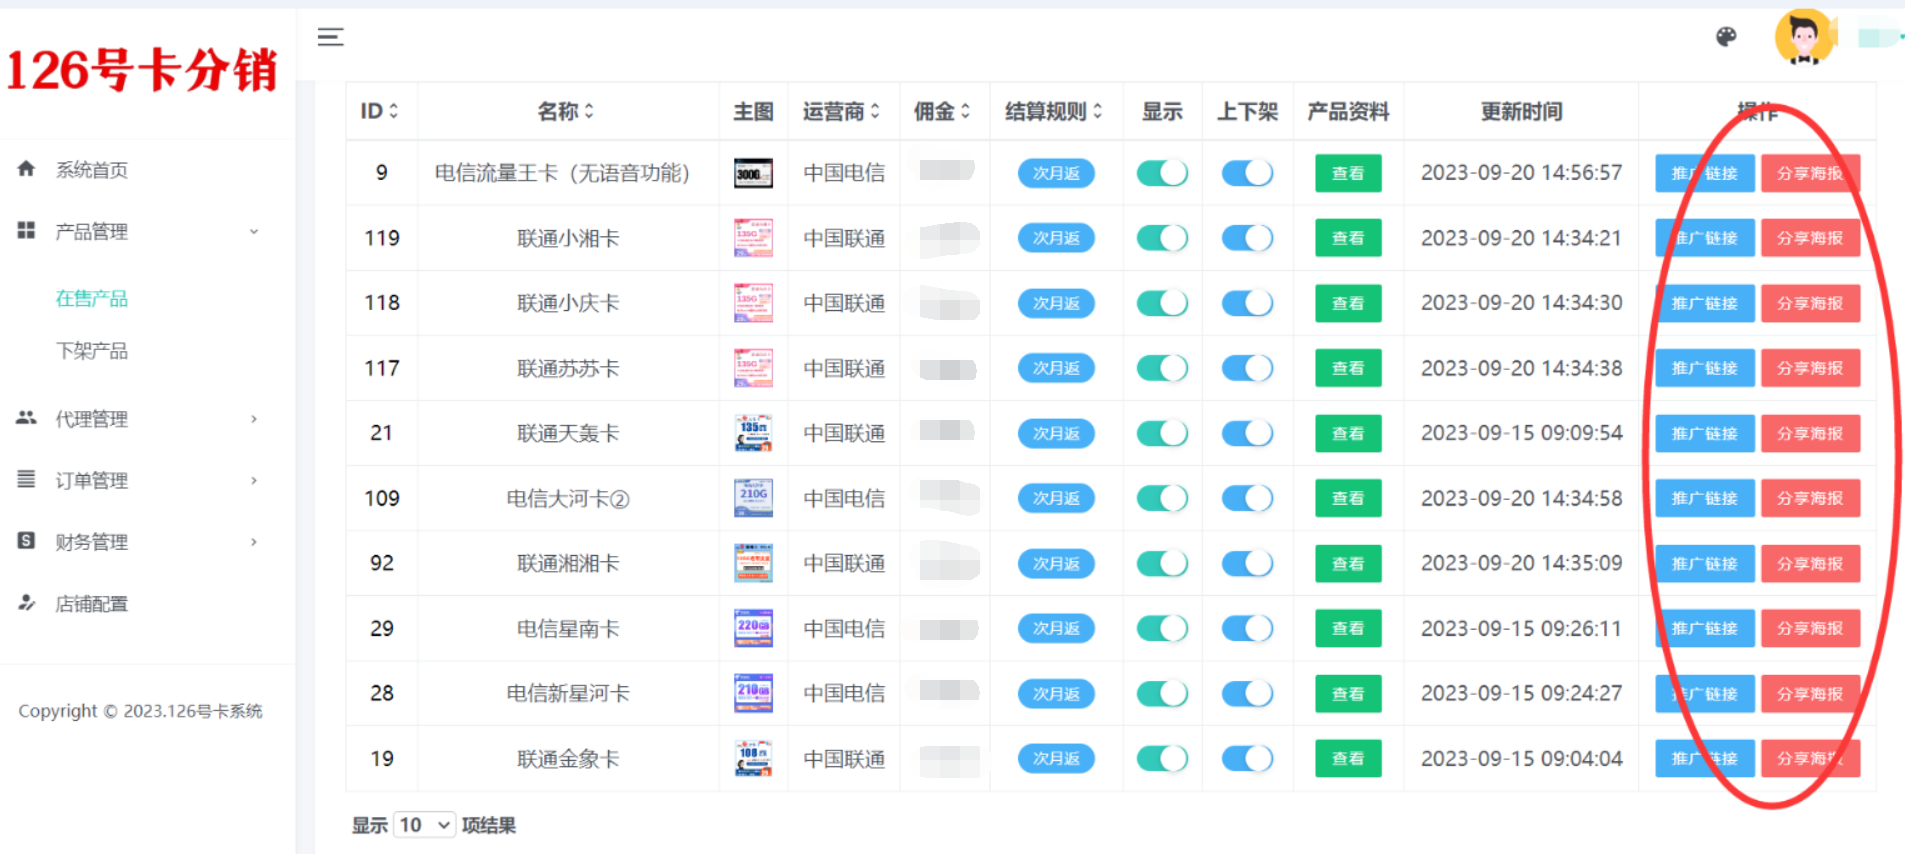The image size is (1905, 854).
Task: Click 推广链接 for 电信大河卡②
Action: [1705, 498]
